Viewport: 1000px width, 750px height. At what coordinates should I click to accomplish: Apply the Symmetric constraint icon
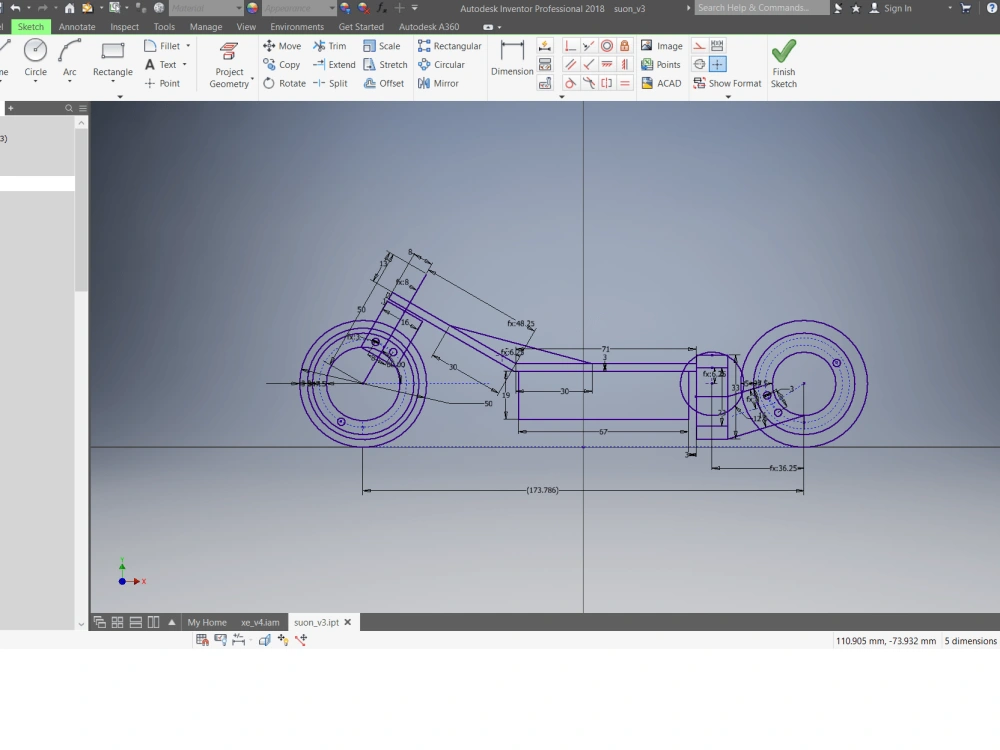pos(607,83)
